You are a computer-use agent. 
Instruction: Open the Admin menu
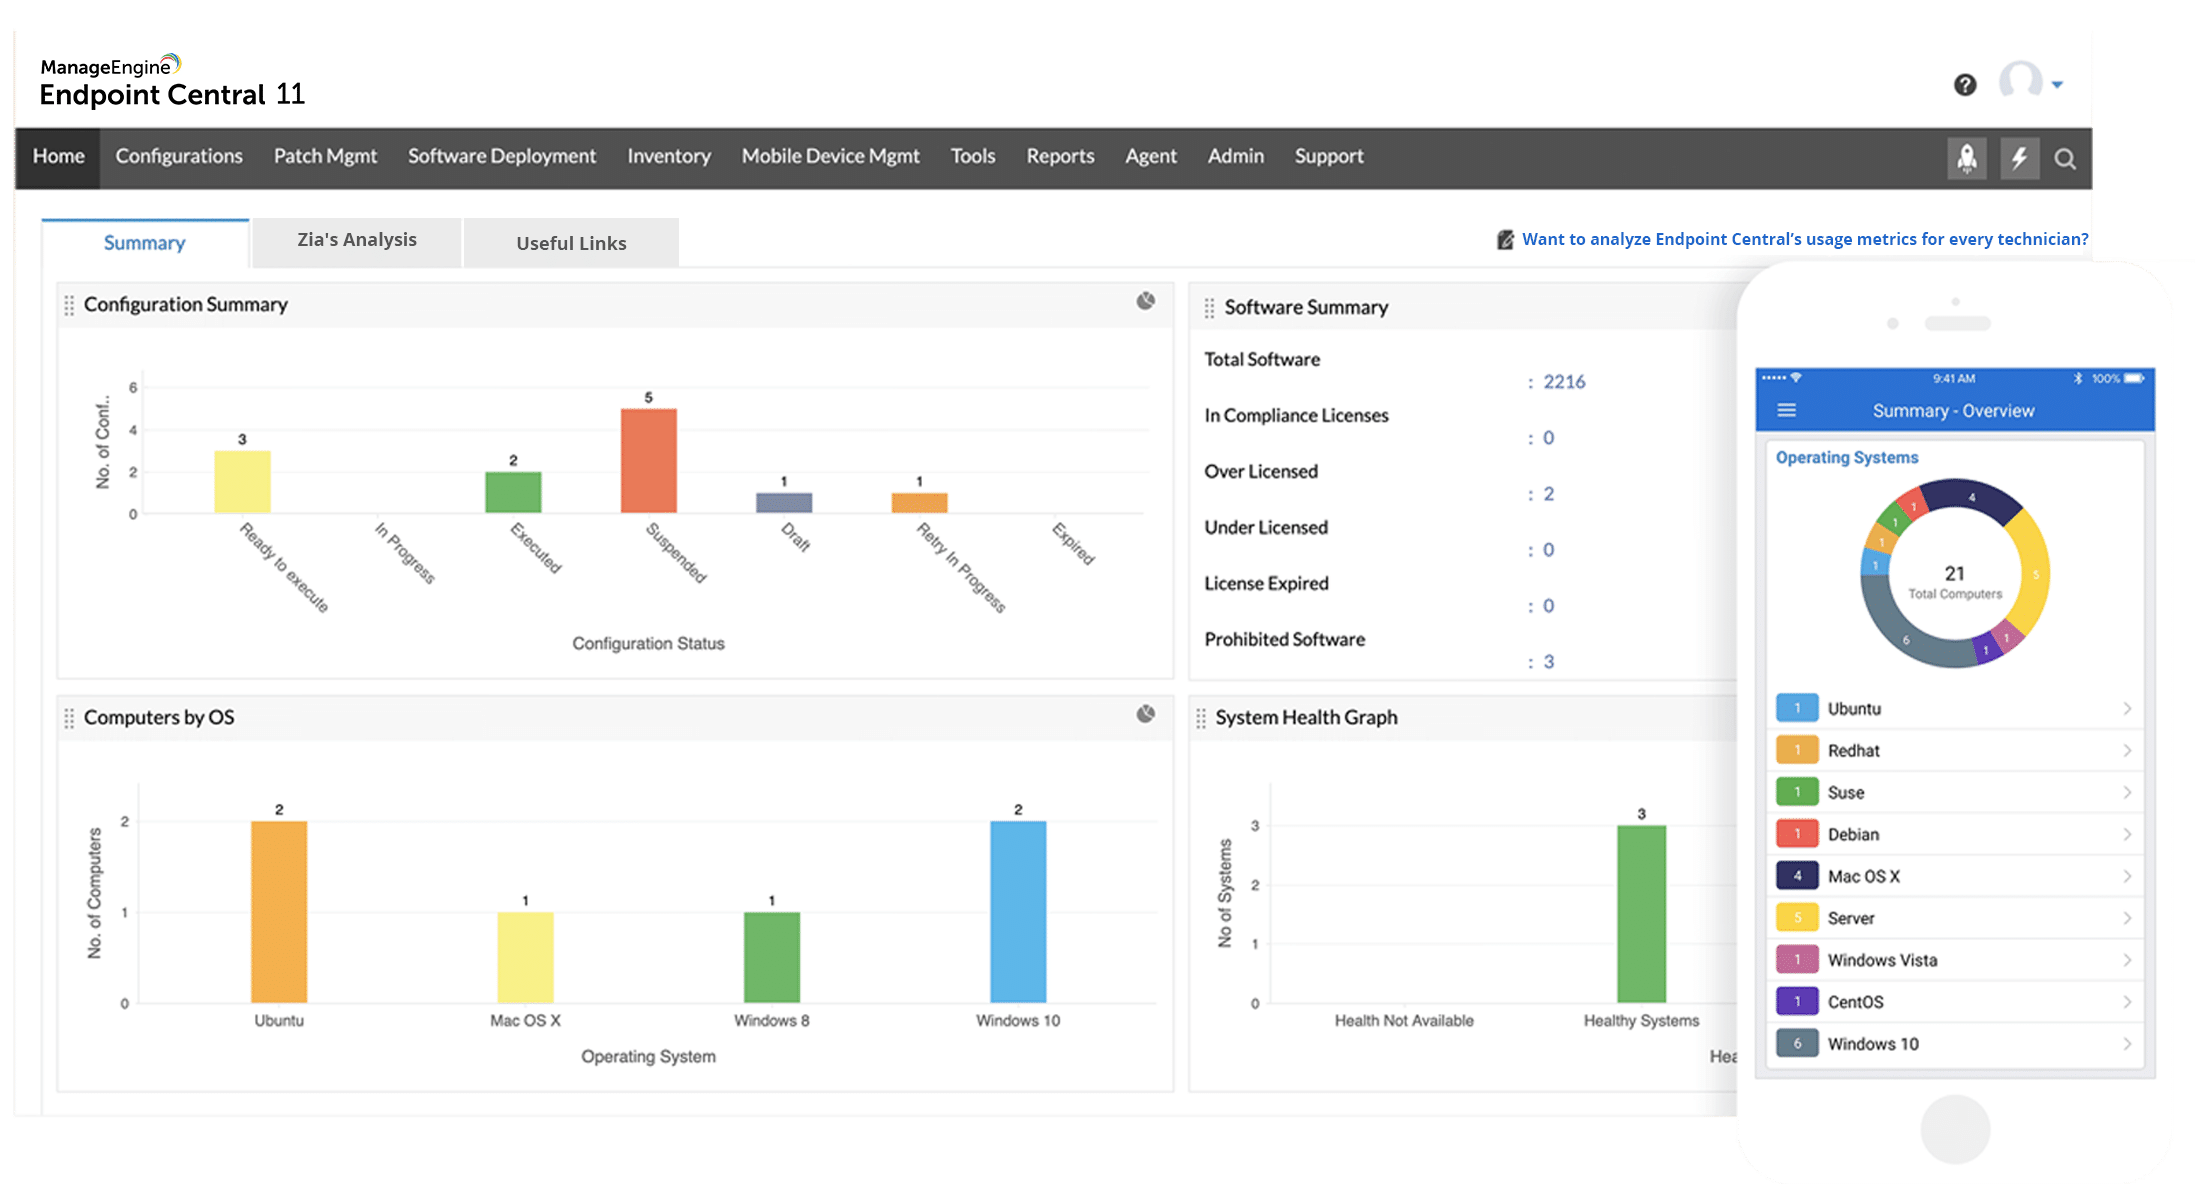1235,157
